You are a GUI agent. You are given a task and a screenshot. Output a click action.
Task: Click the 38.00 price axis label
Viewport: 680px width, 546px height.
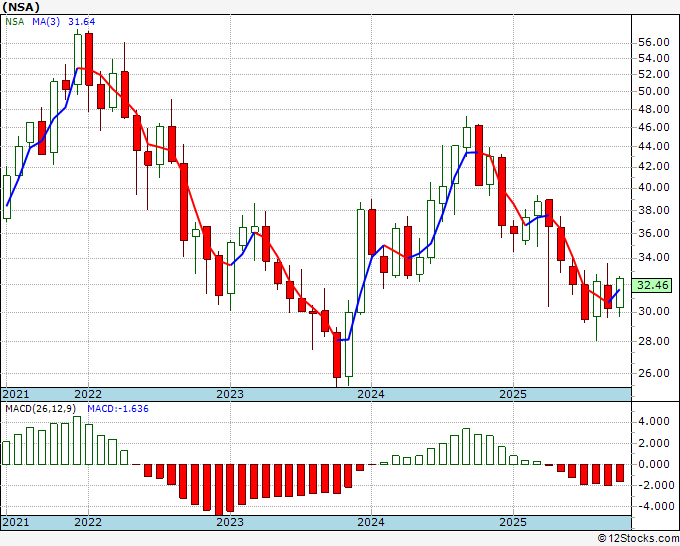654,210
